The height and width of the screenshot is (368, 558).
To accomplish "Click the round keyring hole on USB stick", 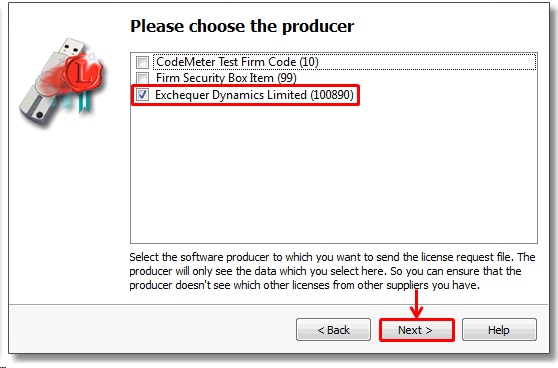I will [40, 115].
